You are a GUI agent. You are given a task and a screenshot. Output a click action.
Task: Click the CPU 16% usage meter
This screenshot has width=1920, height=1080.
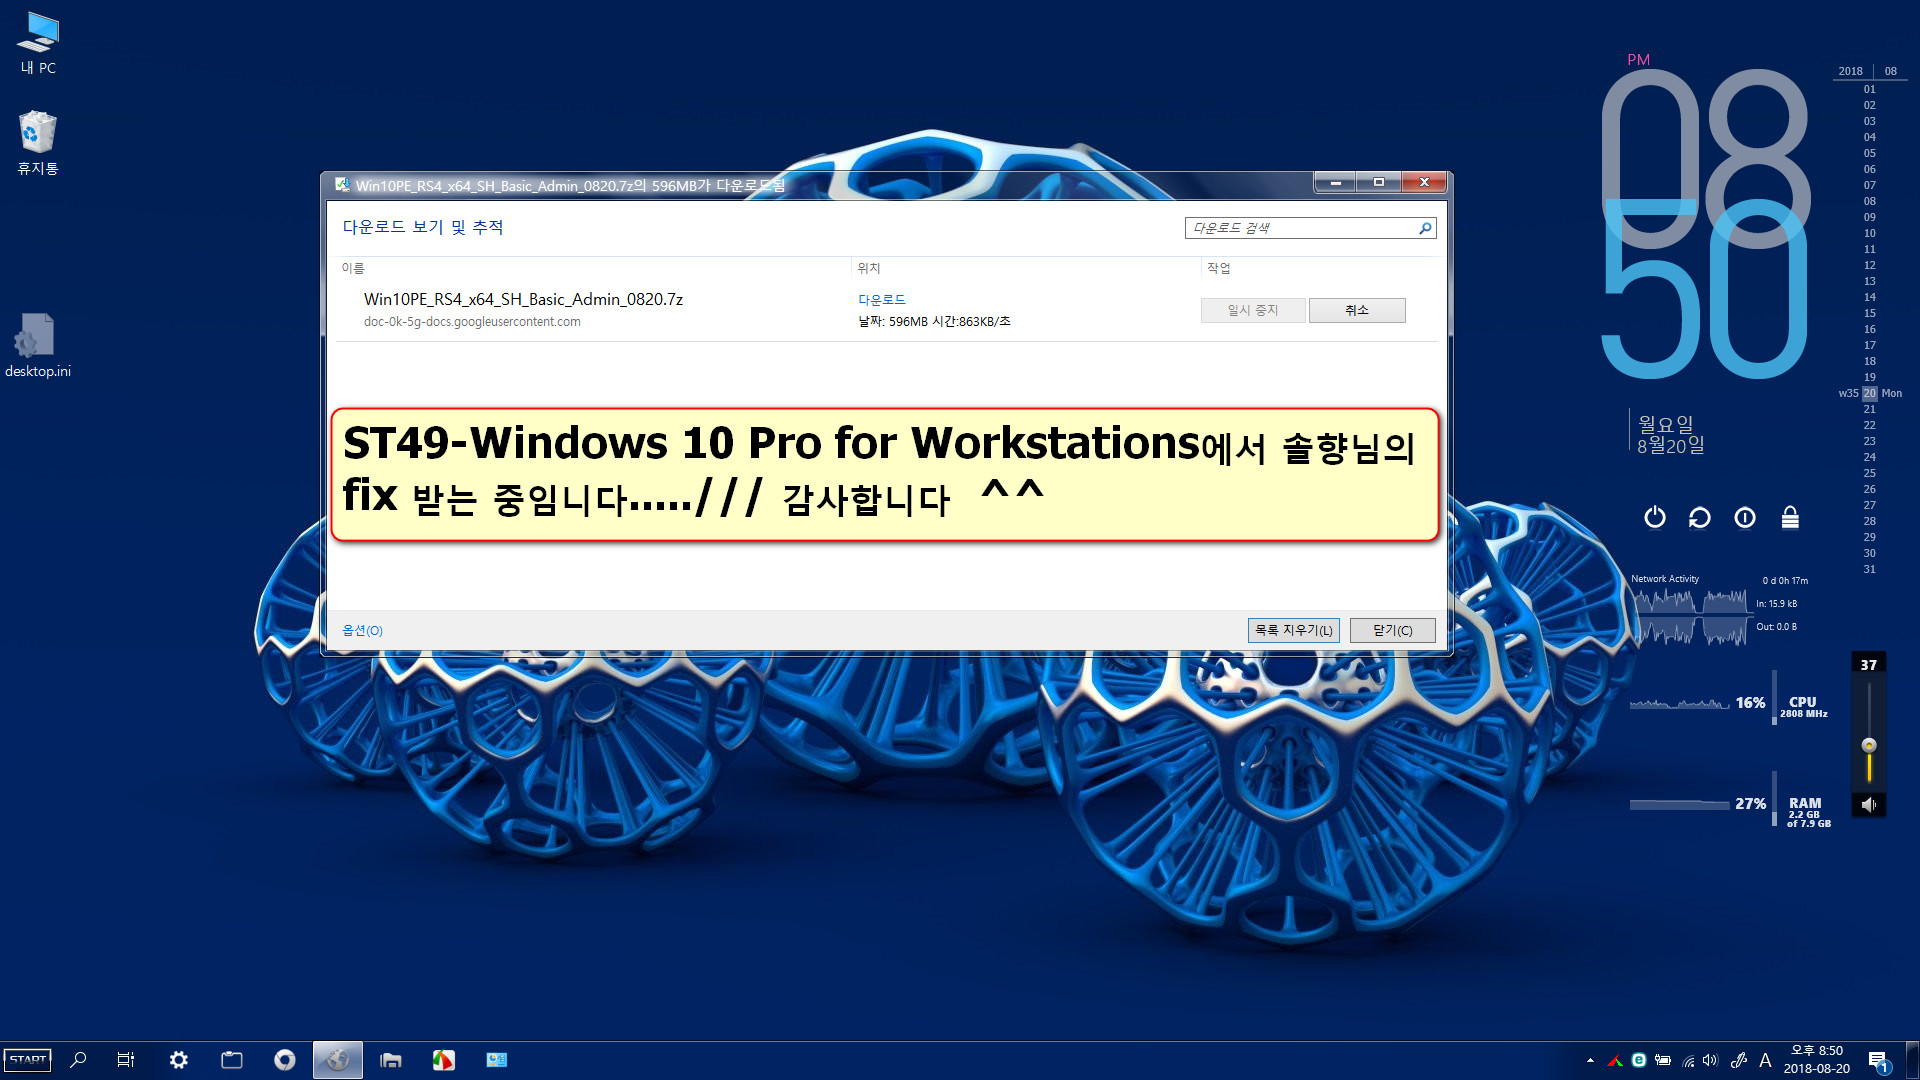(1729, 704)
